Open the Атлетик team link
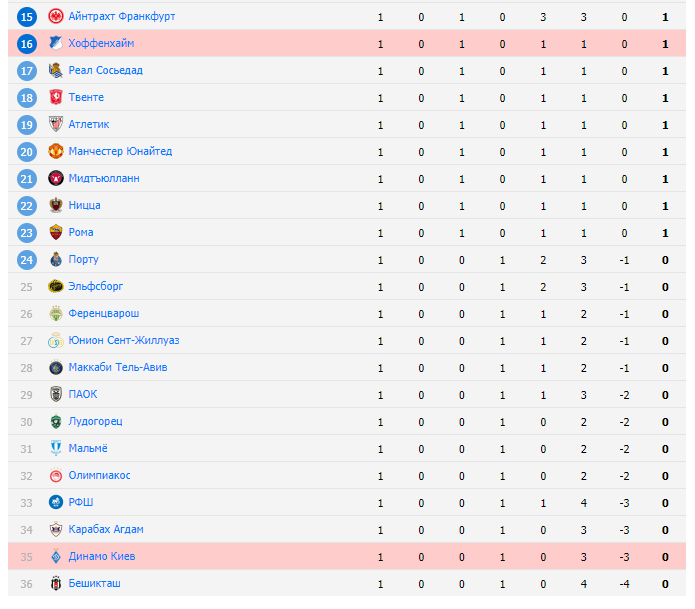This screenshot has height=609, width=695. (x=89, y=125)
